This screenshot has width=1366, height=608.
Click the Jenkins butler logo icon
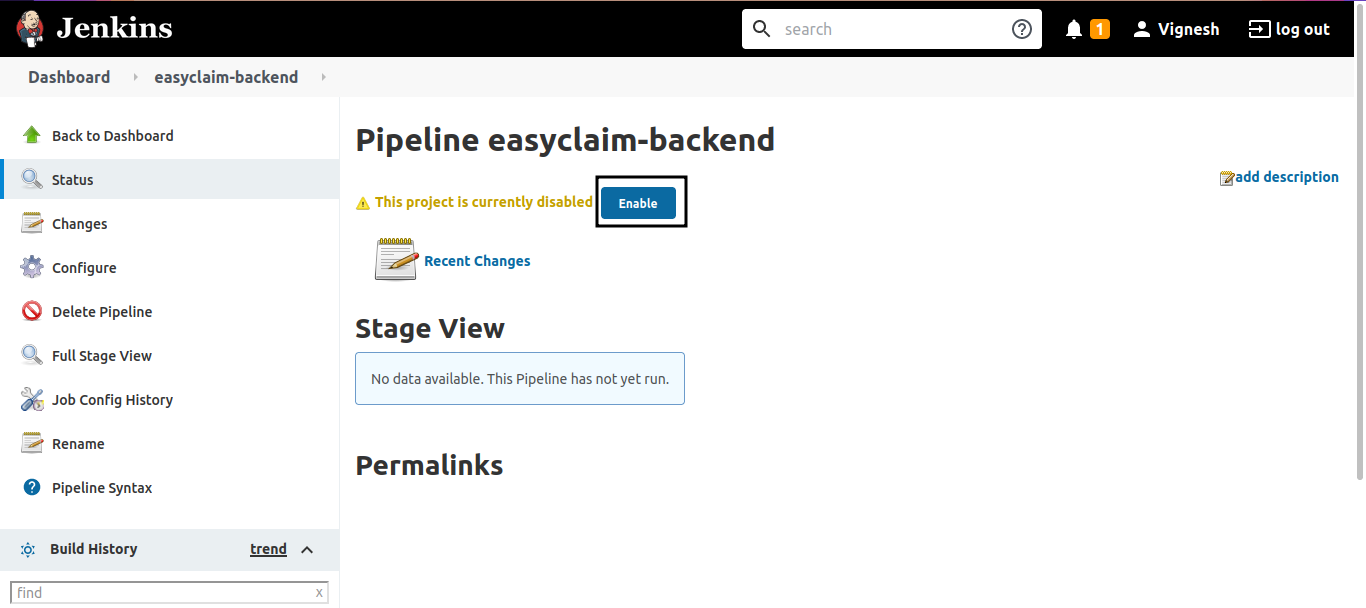point(30,28)
